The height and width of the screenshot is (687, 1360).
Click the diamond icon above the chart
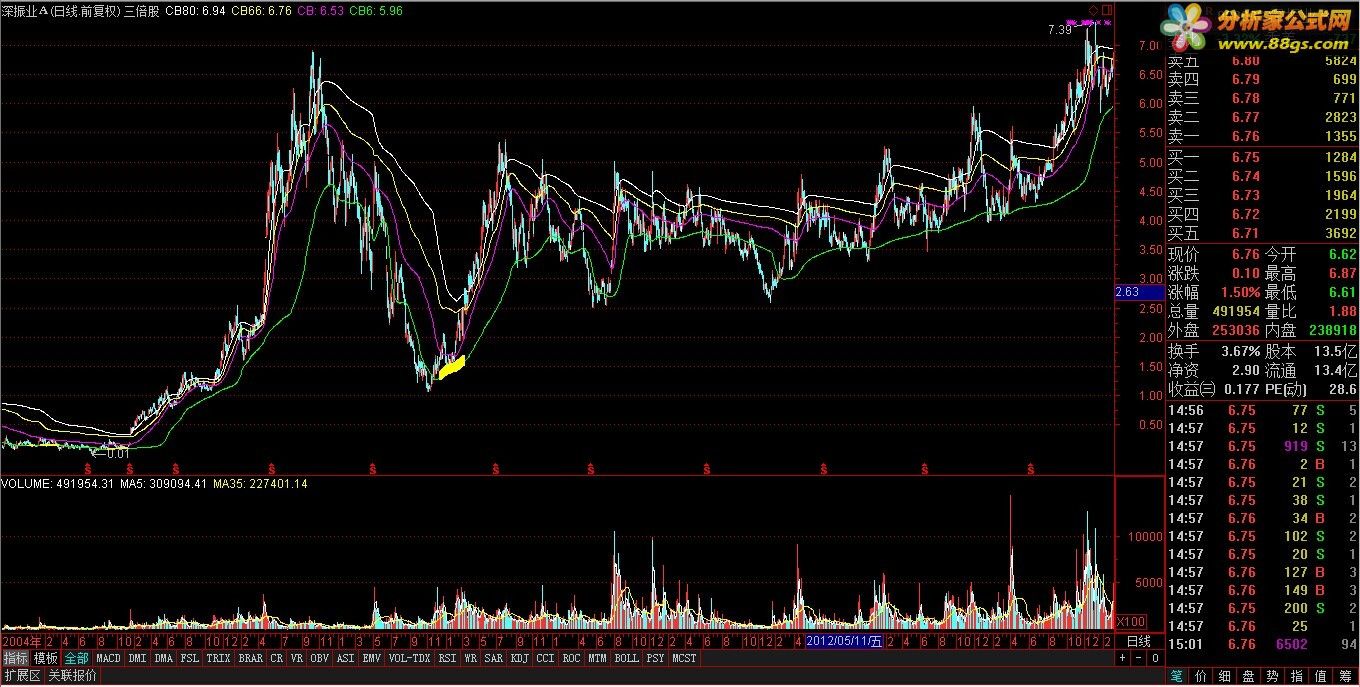(x=1093, y=10)
